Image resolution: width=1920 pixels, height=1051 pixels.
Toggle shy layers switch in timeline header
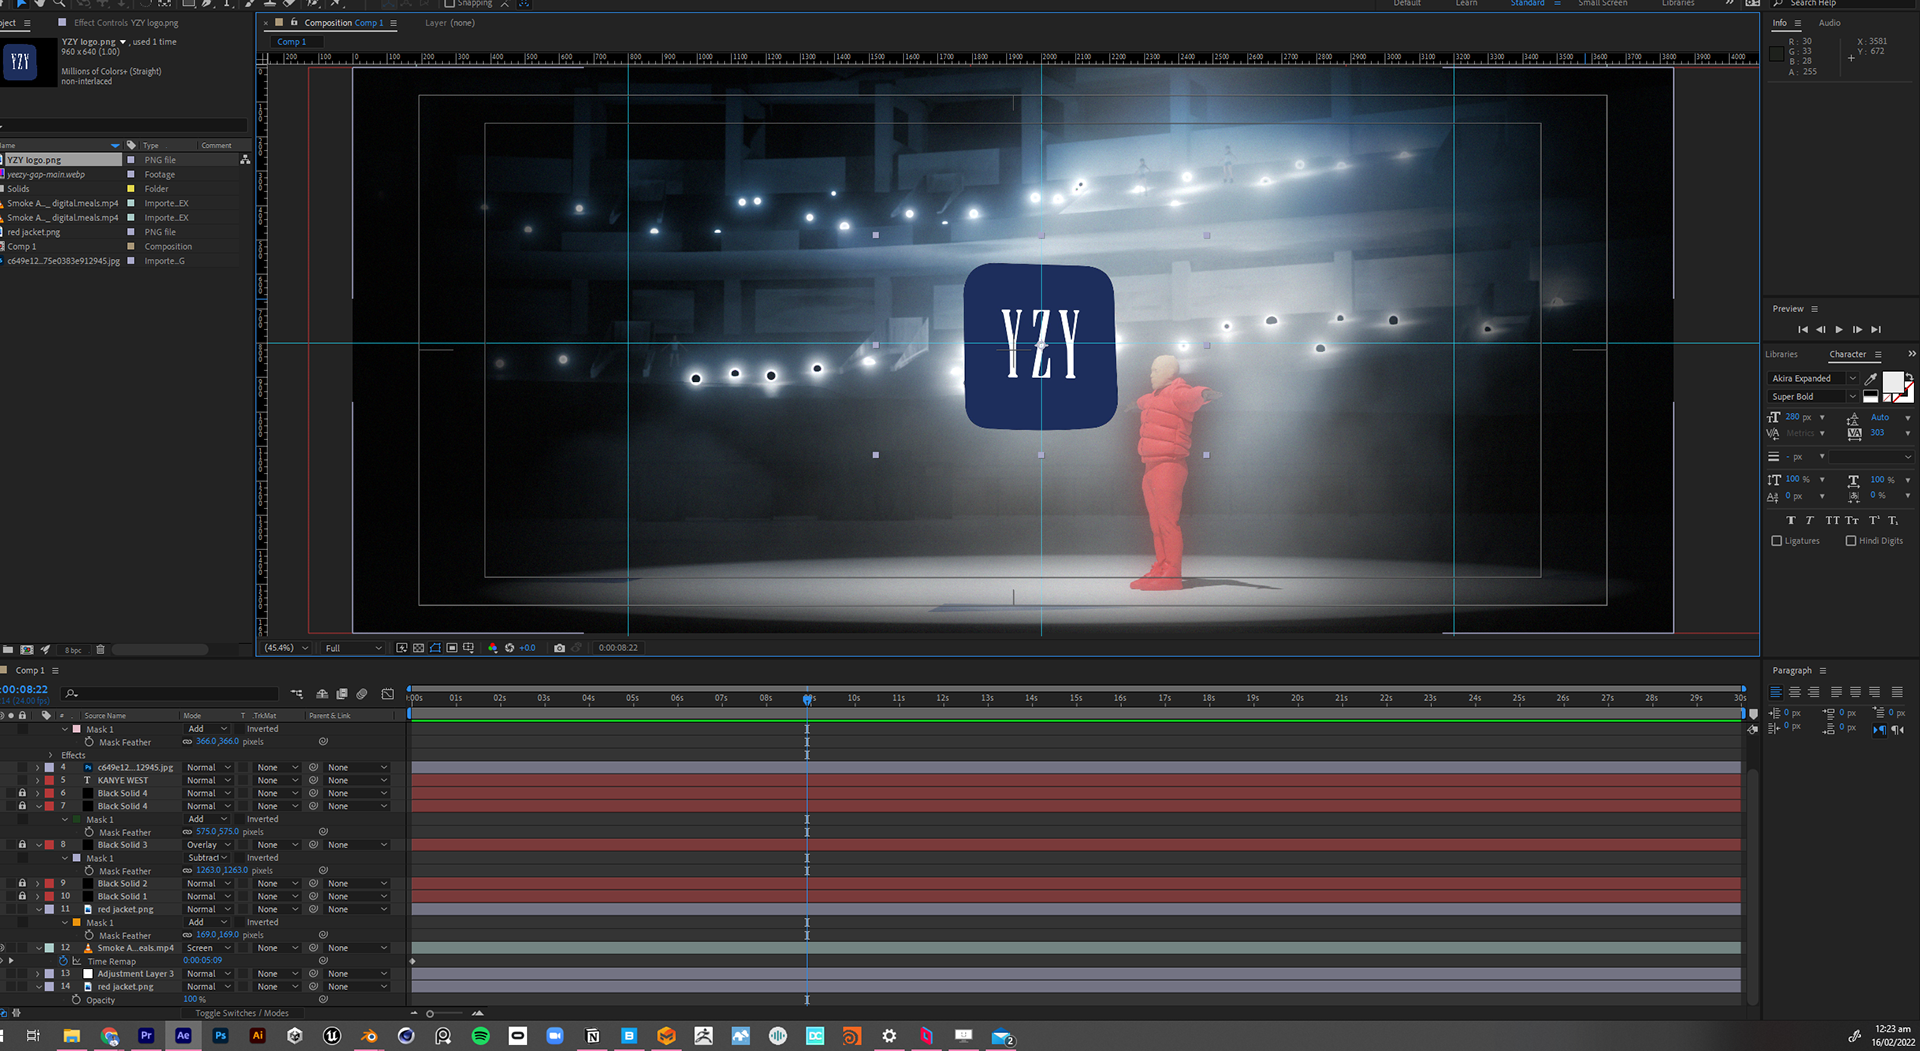(x=322, y=694)
